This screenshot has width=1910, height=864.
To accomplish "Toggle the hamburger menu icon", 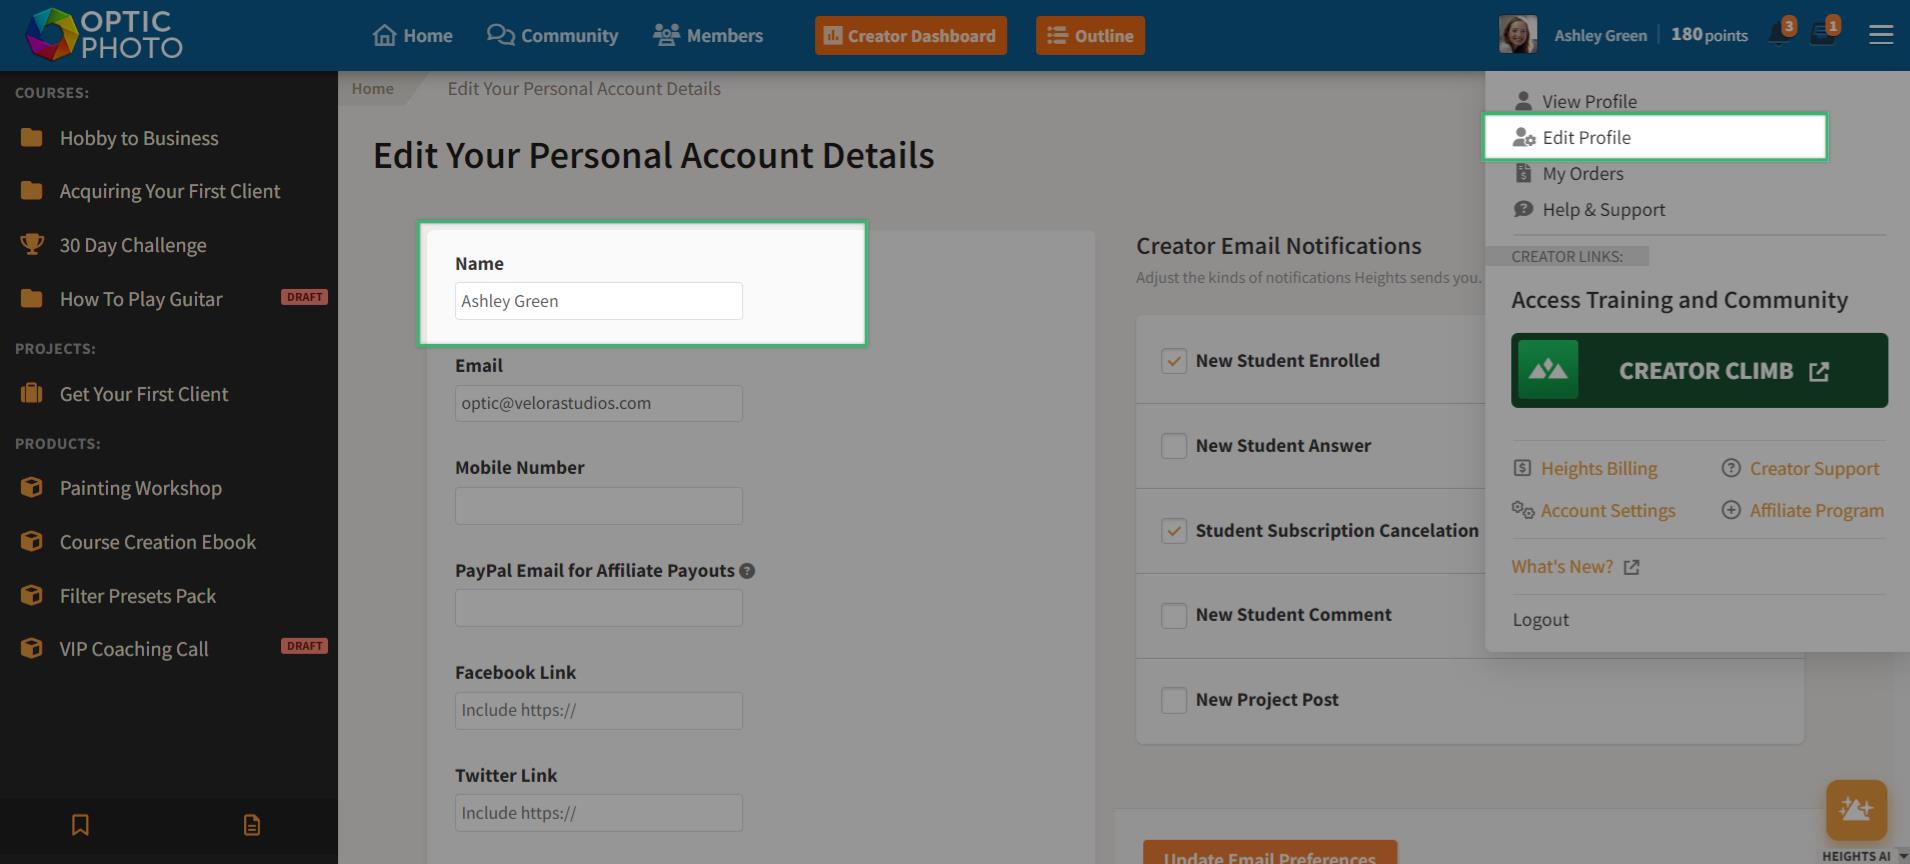I will [1881, 35].
